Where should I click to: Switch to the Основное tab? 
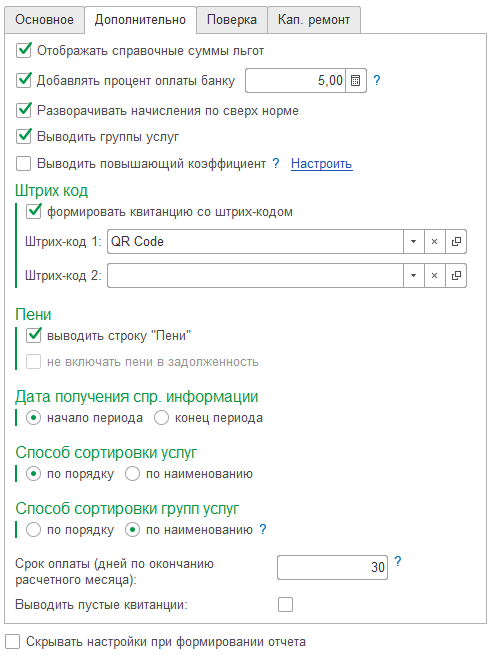point(44,20)
